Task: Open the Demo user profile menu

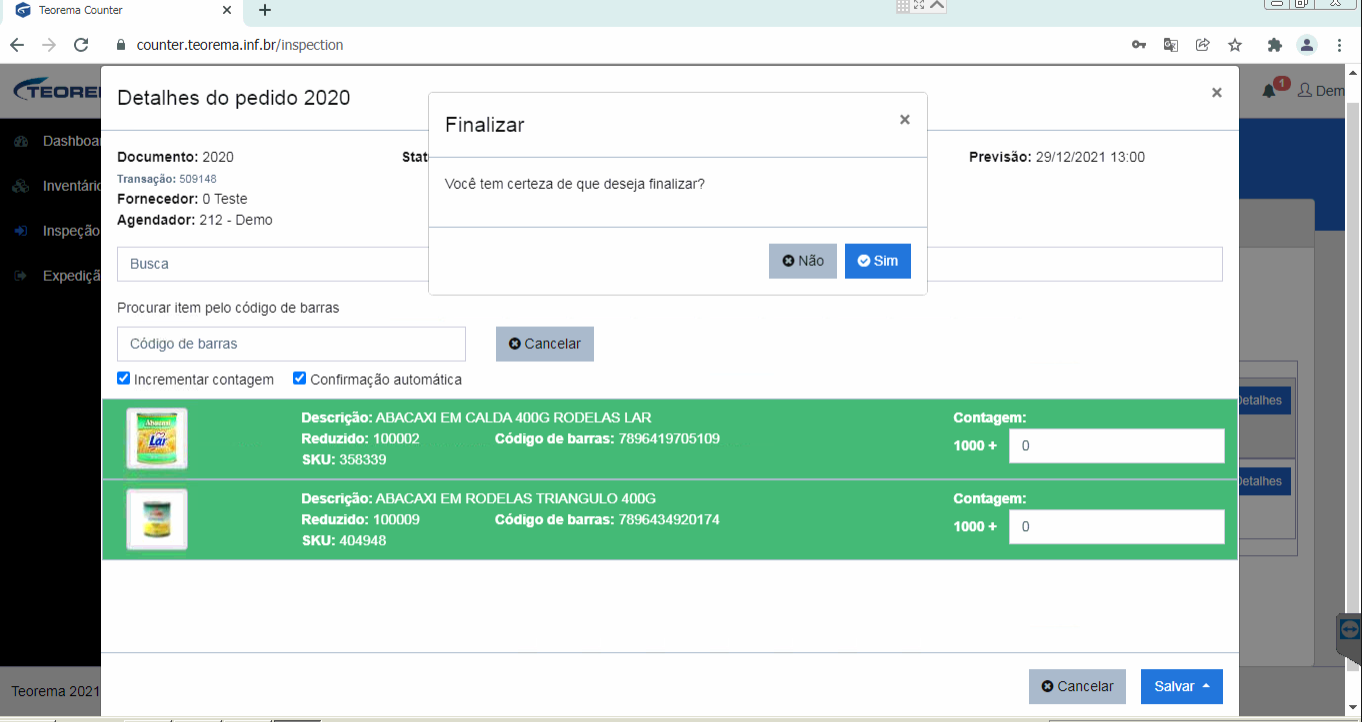Action: point(1321,91)
